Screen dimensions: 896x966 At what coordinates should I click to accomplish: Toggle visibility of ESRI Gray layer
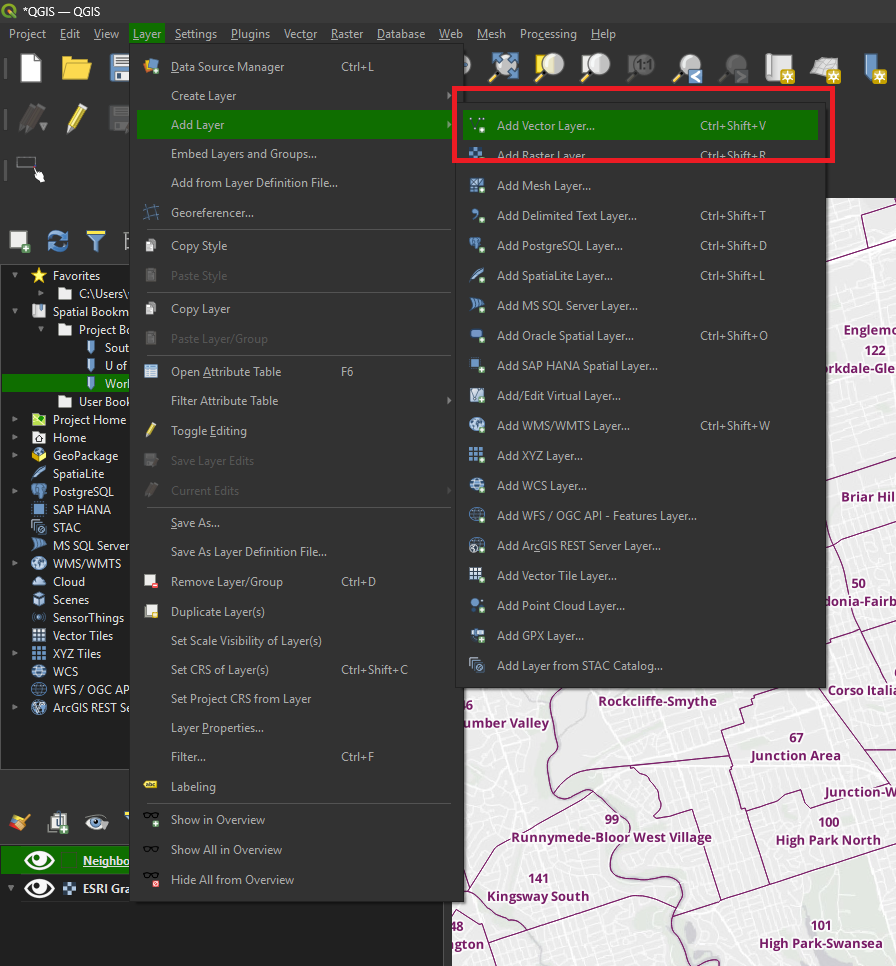[39, 888]
